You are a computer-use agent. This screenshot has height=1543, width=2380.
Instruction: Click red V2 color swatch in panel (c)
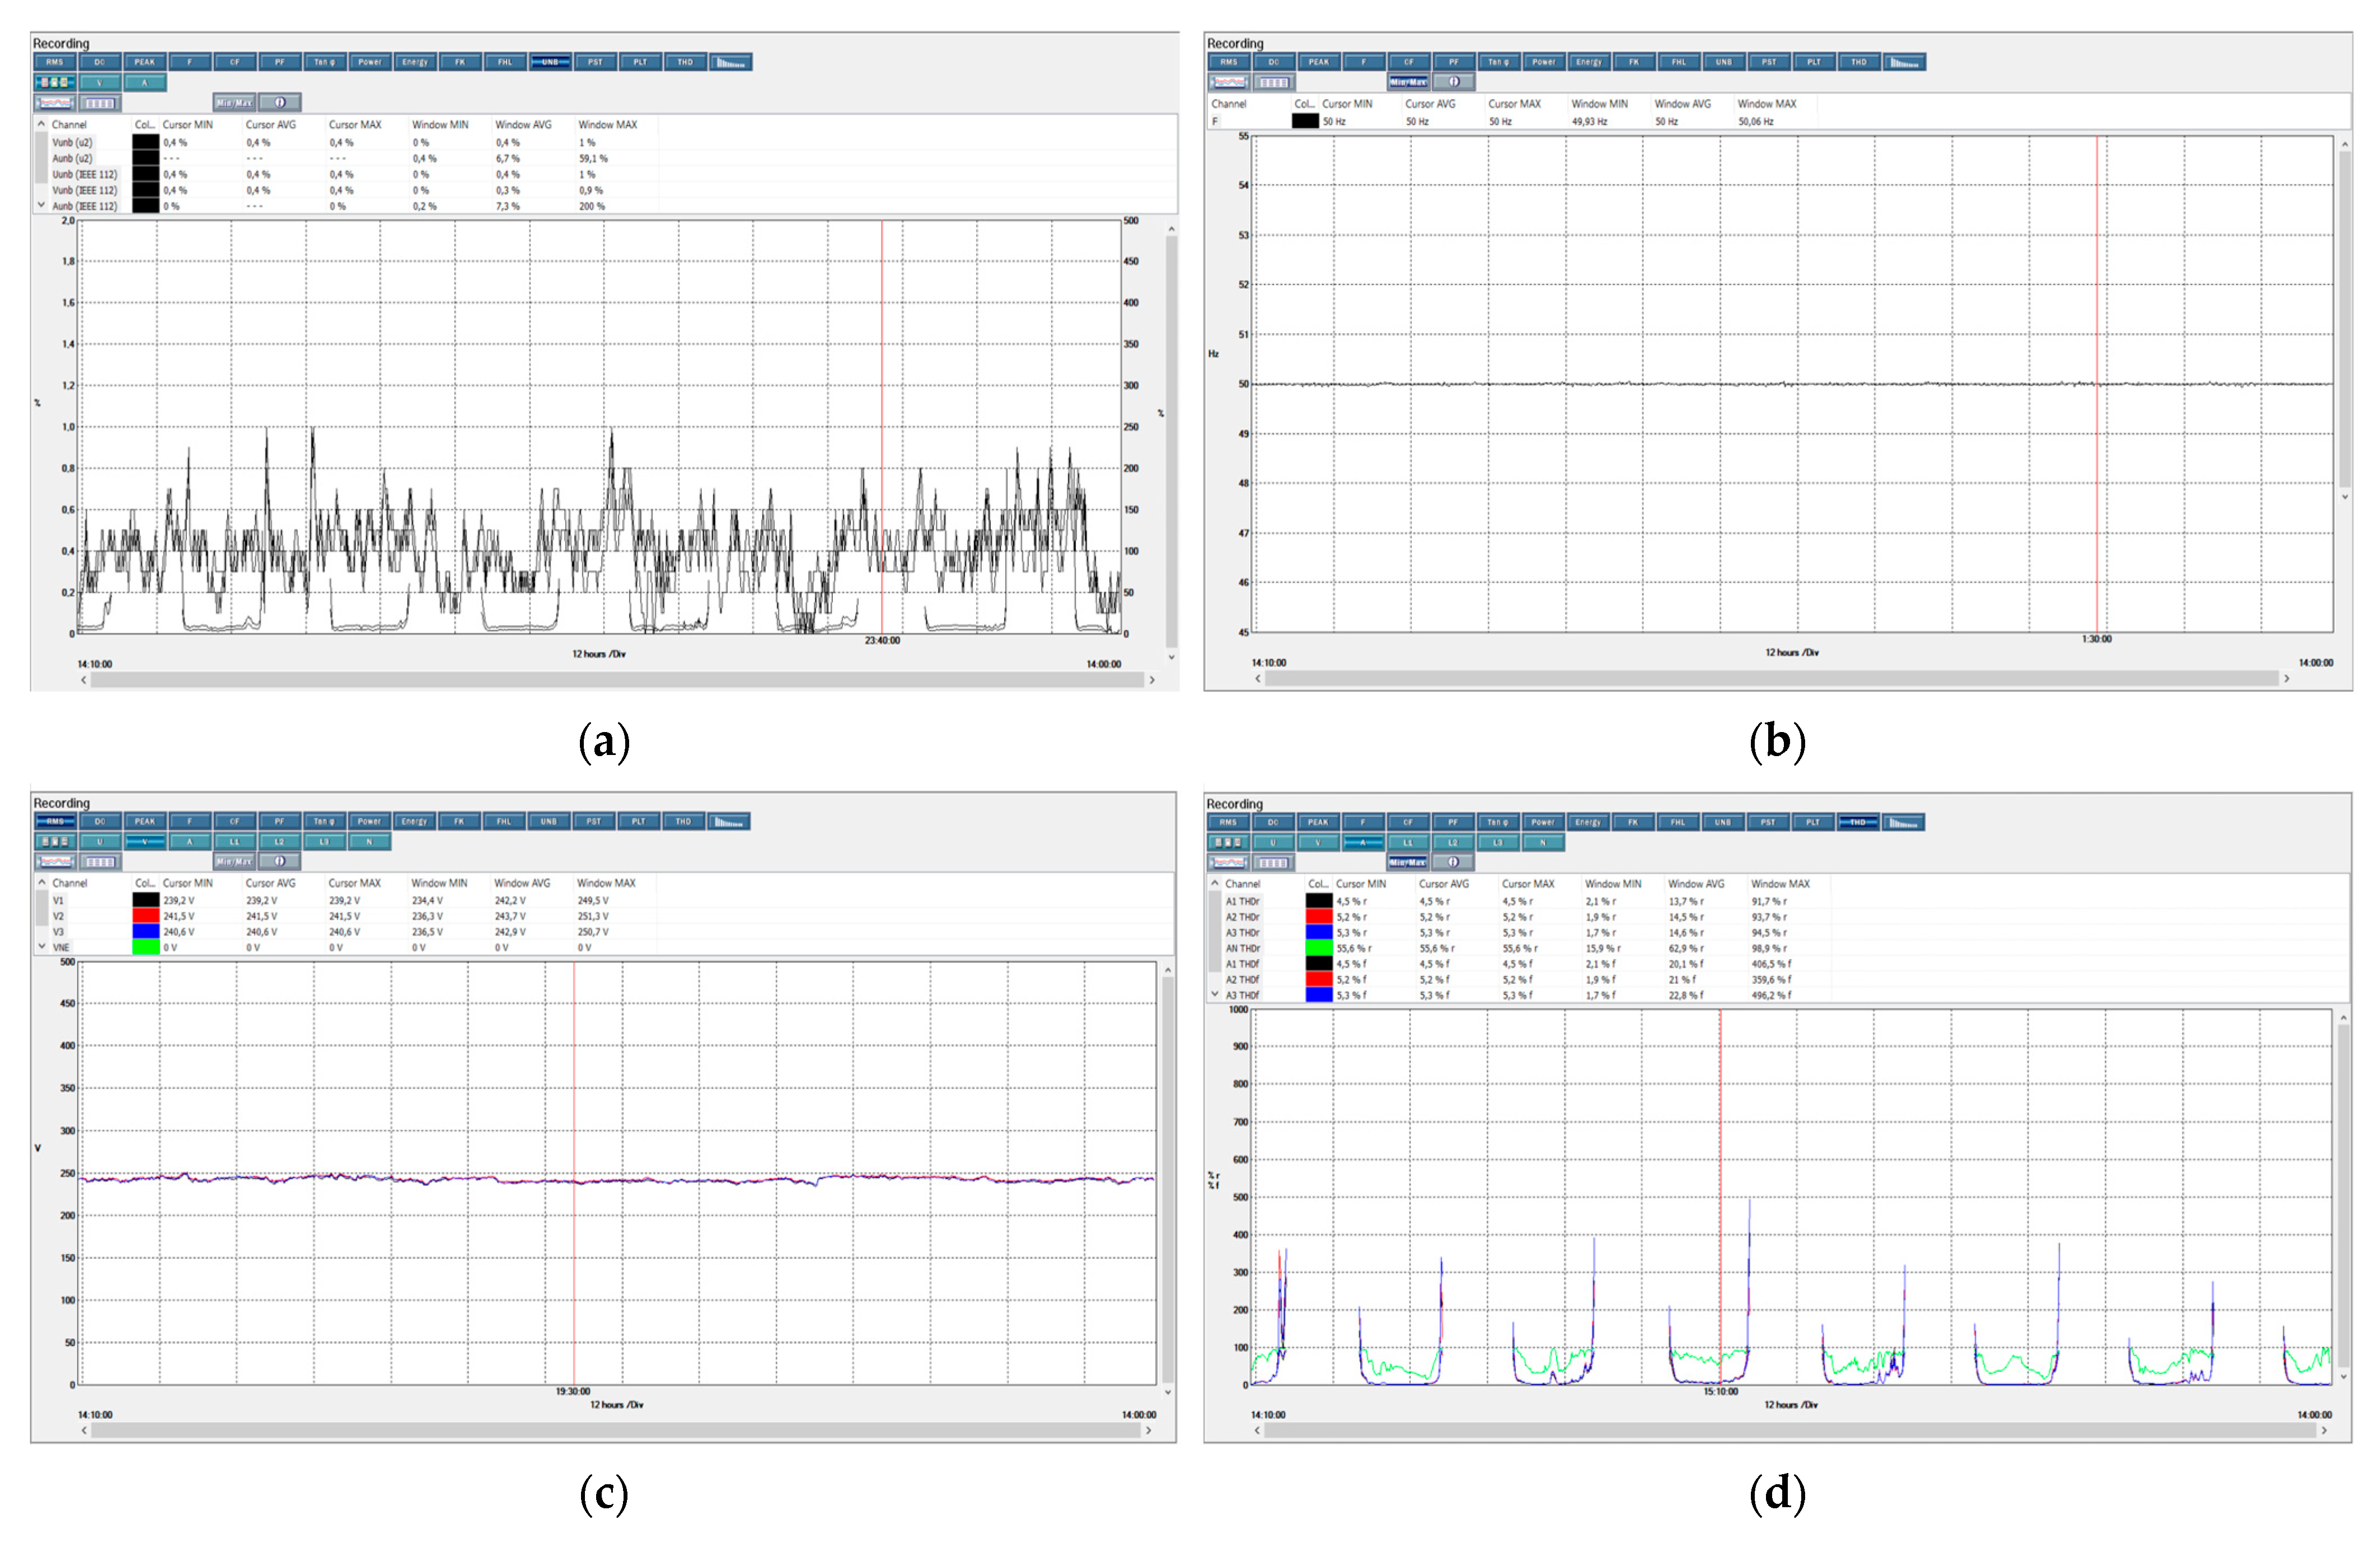[x=146, y=915]
